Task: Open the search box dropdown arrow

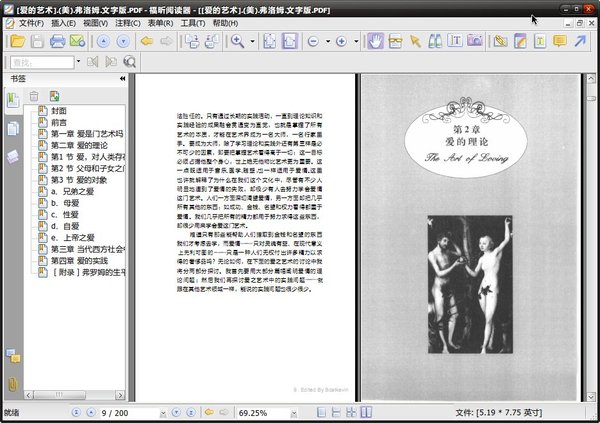Action: [77, 62]
